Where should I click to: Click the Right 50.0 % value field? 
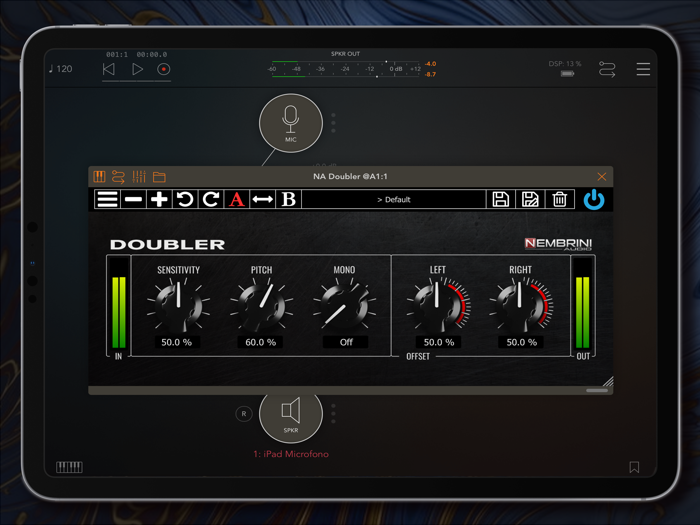pyautogui.click(x=521, y=342)
